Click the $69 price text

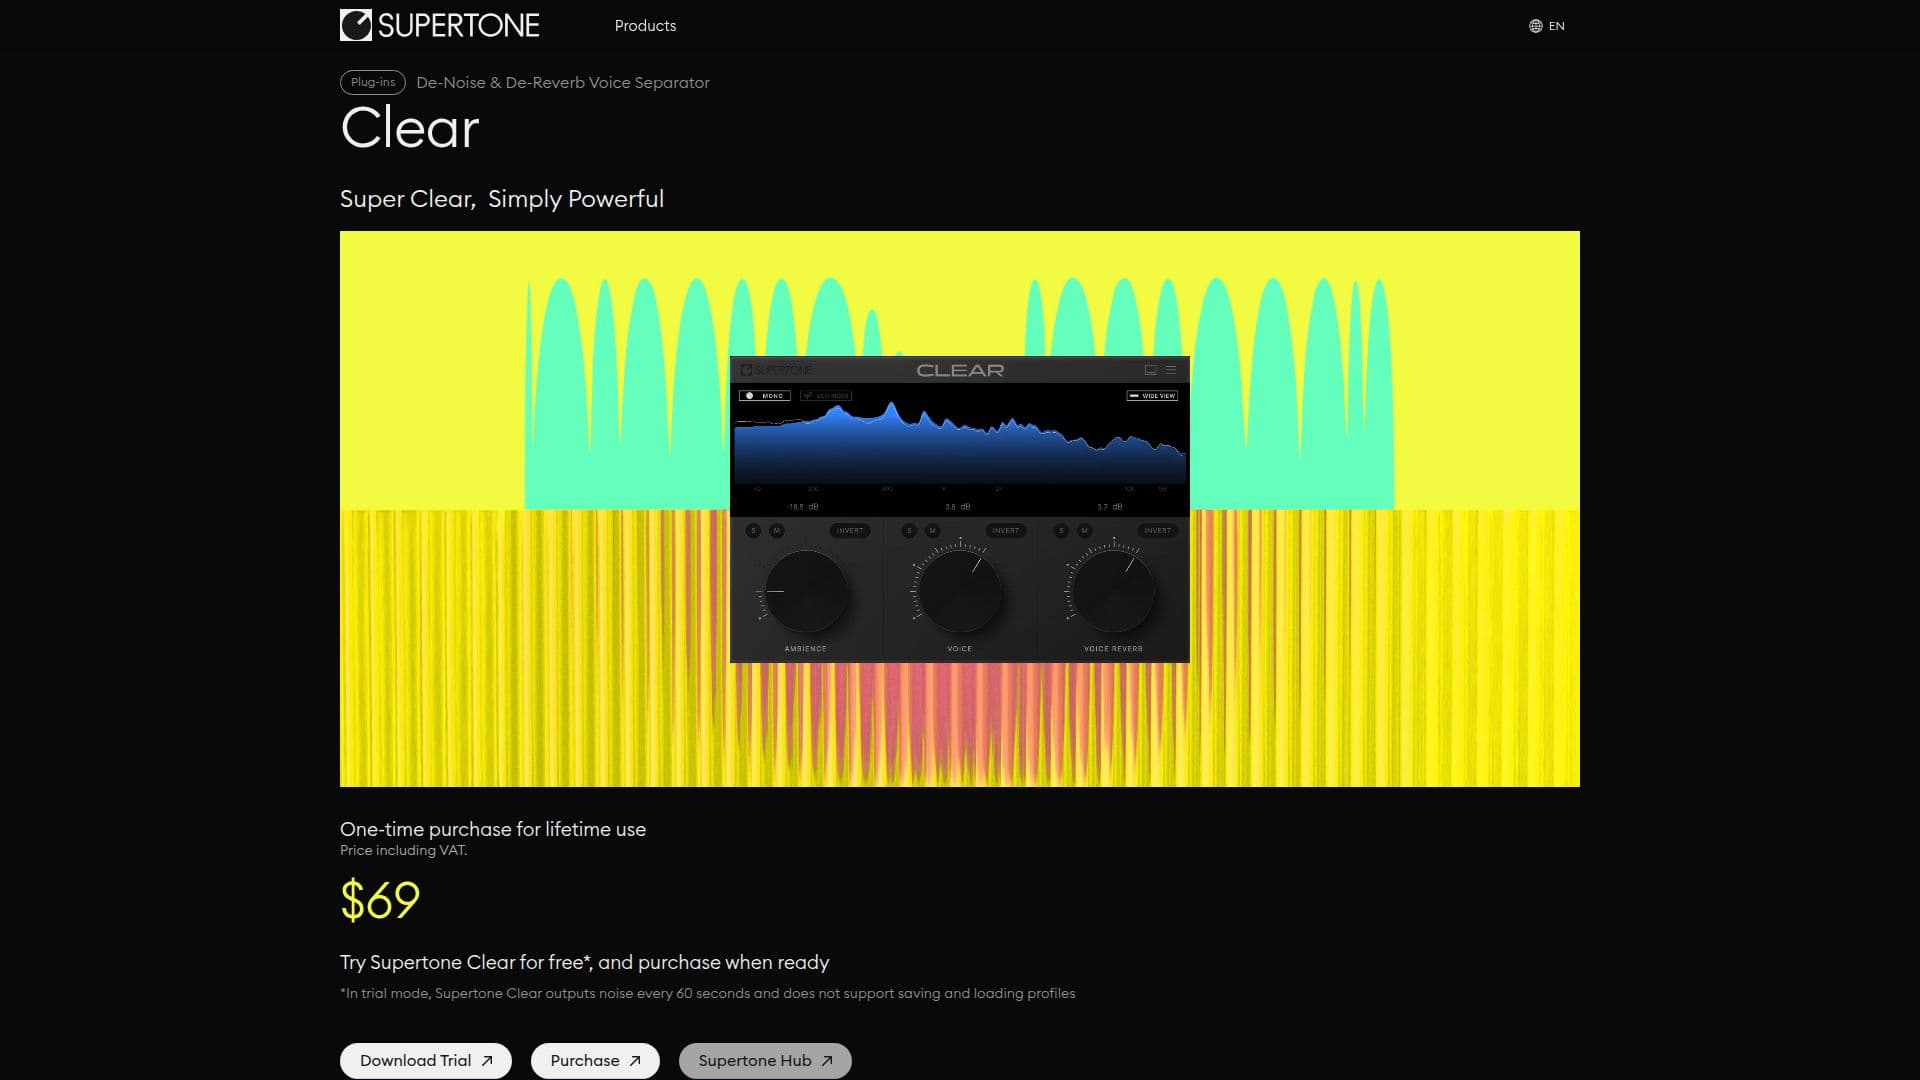point(380,900)
